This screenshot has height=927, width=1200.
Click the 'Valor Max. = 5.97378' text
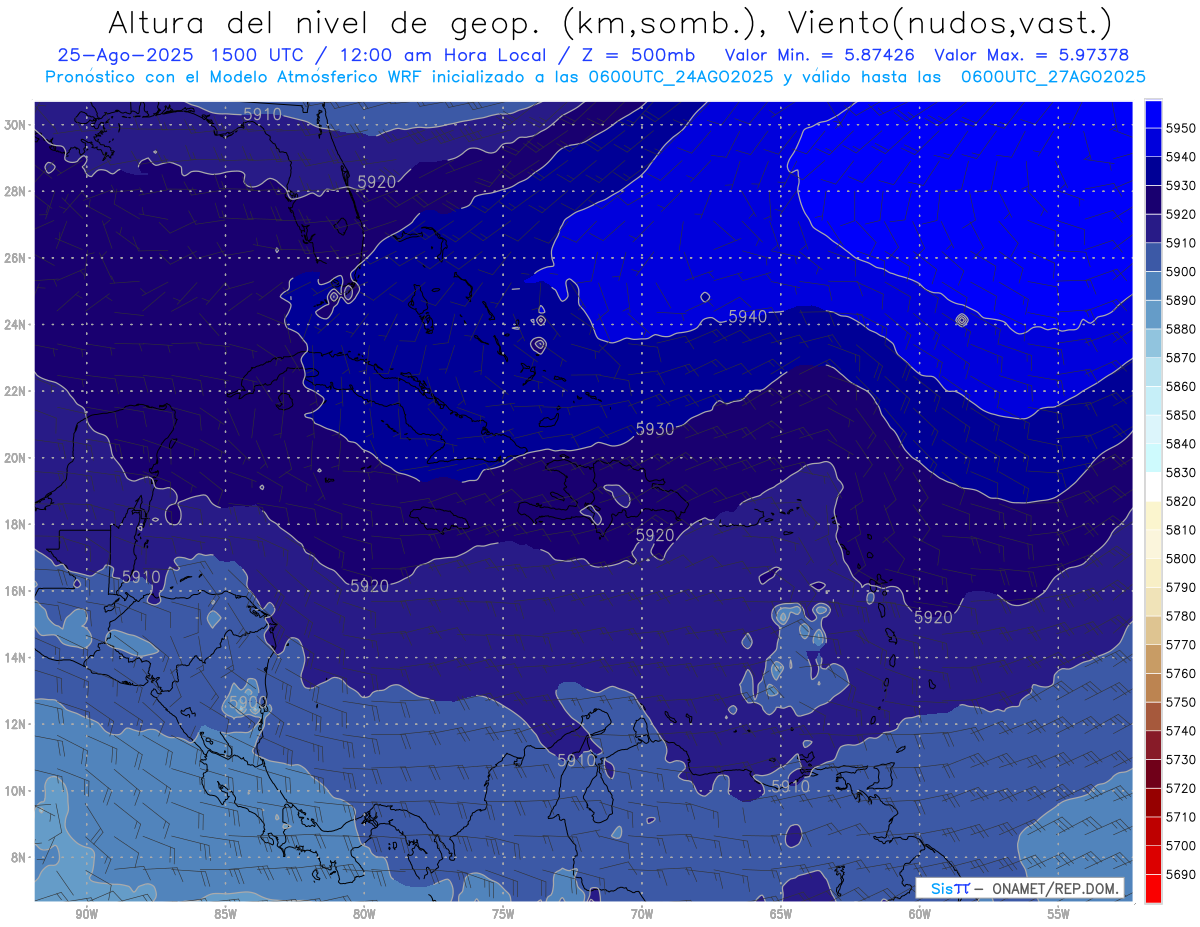coord(1030,56)
